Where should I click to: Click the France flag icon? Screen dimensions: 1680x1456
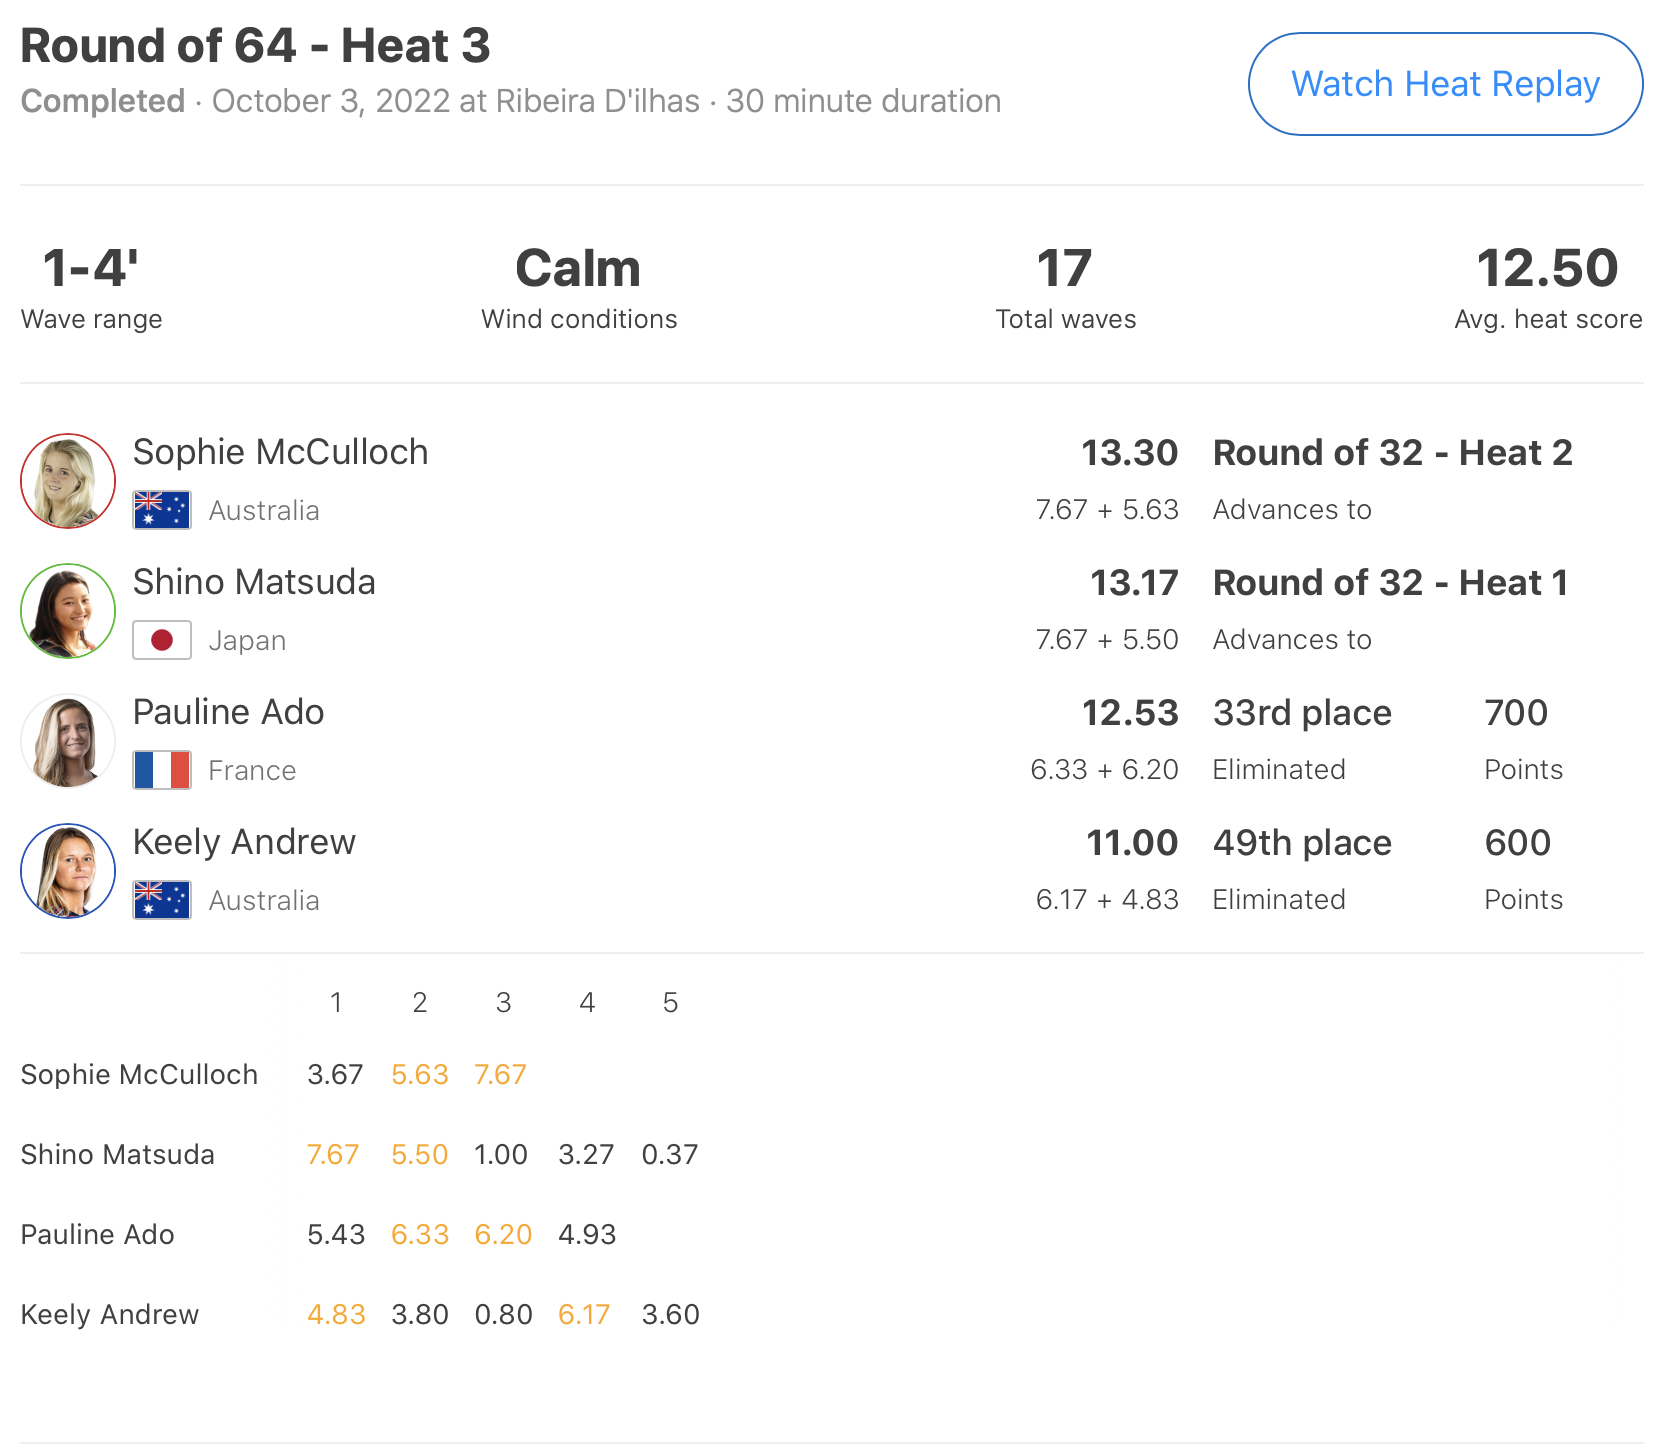pyautogui.click(x=162, y=770)
